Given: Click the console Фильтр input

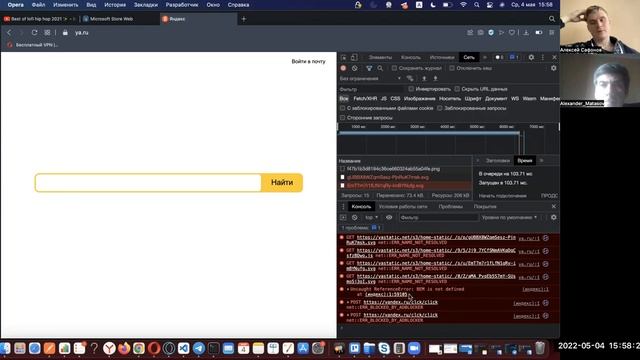Looking at the screenshot, I should point(438,218).
